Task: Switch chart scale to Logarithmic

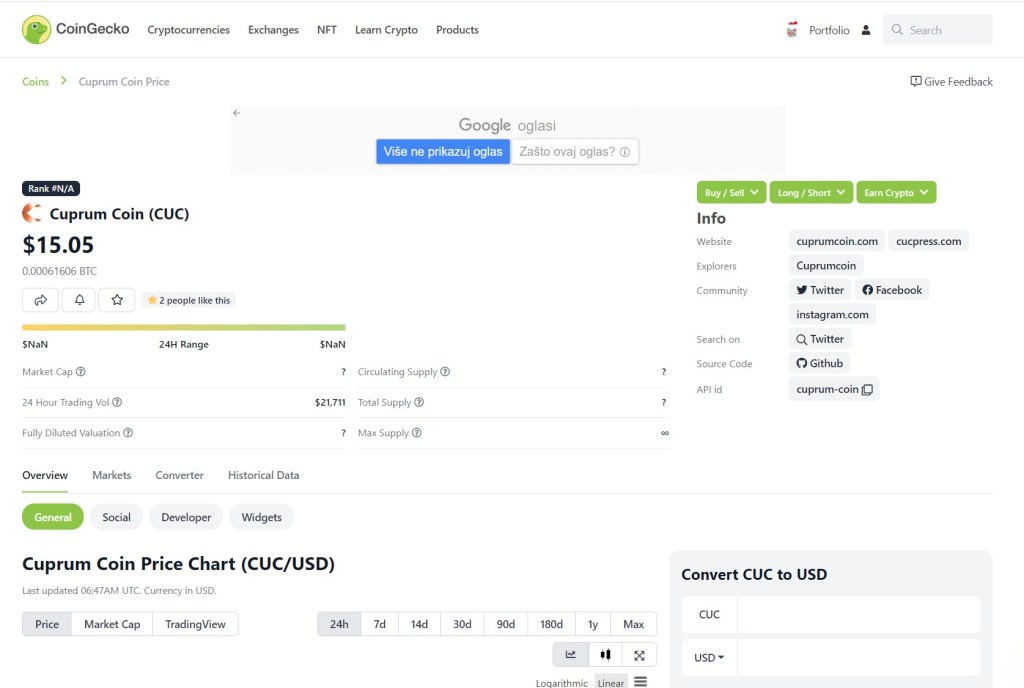Action: [561, 682]
